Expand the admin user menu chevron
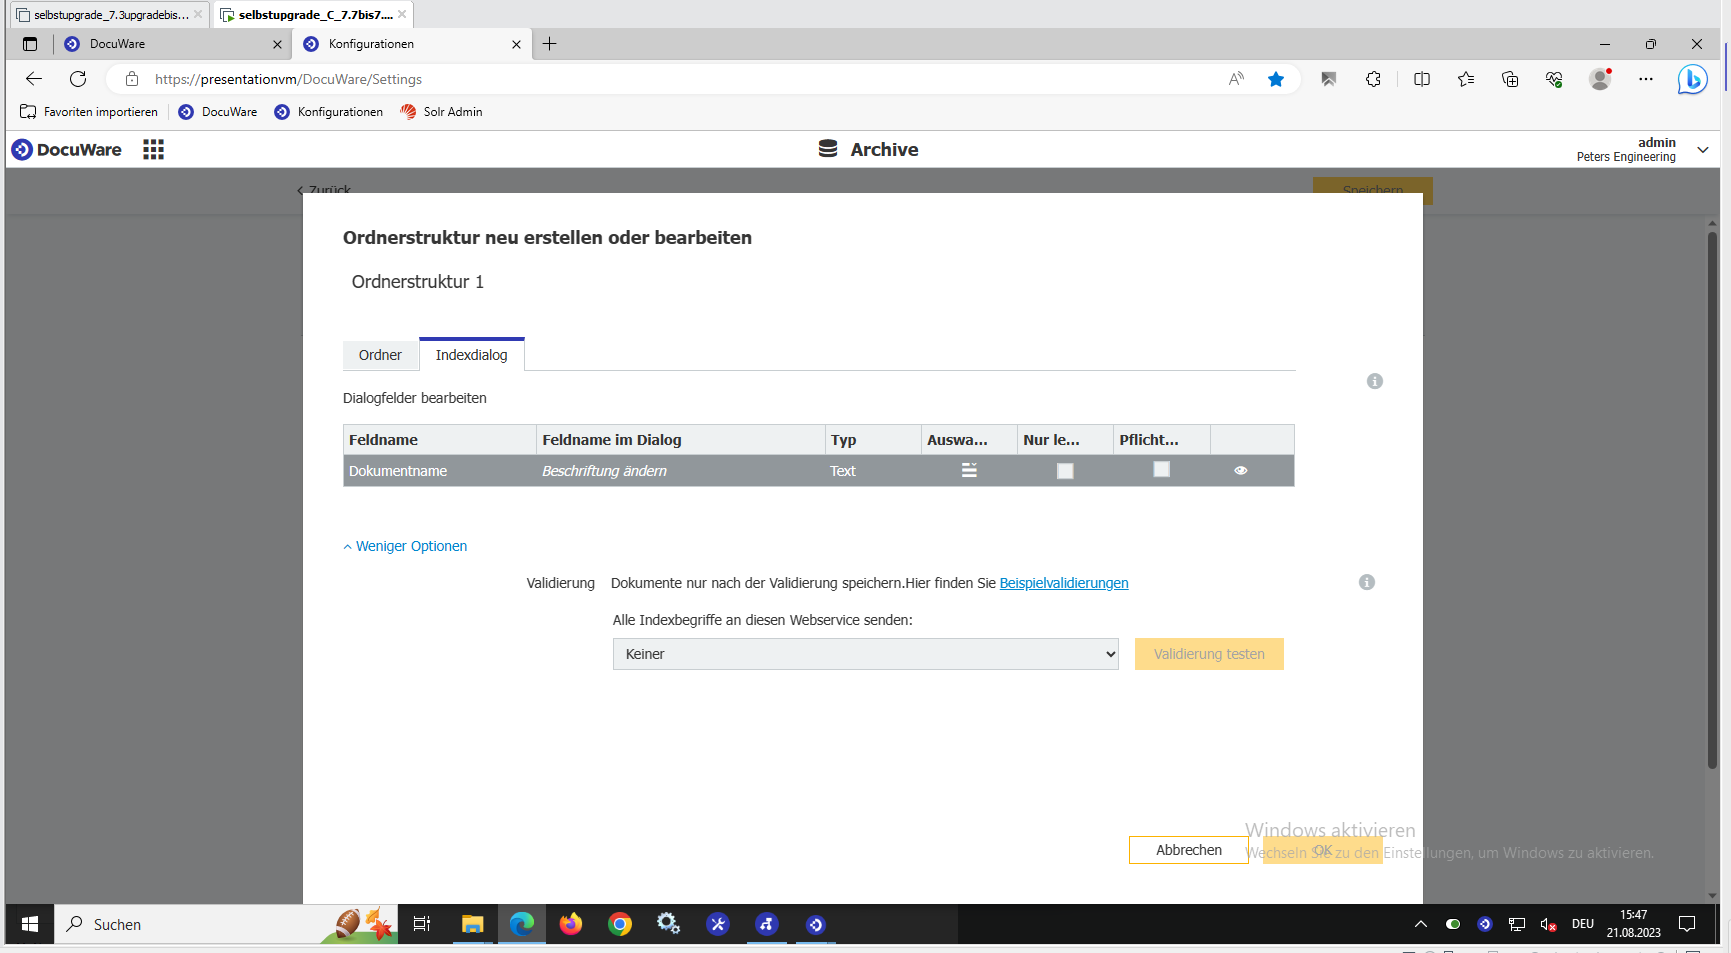1731x953 pixels. tap(1702, 150)
